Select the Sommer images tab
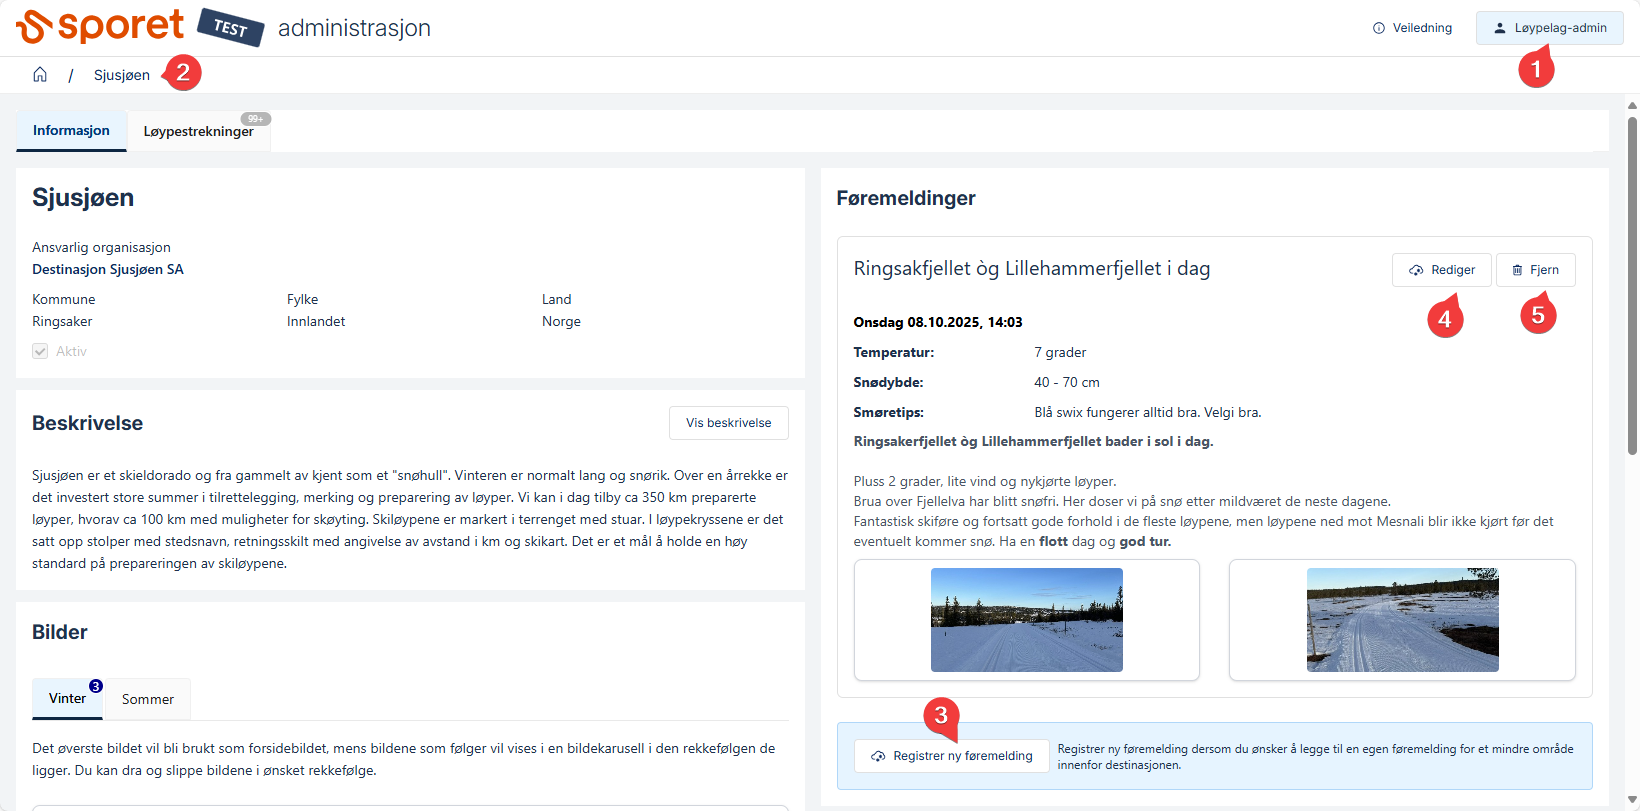This screenshot has width=1640, height=811. (x=148, y=699)
